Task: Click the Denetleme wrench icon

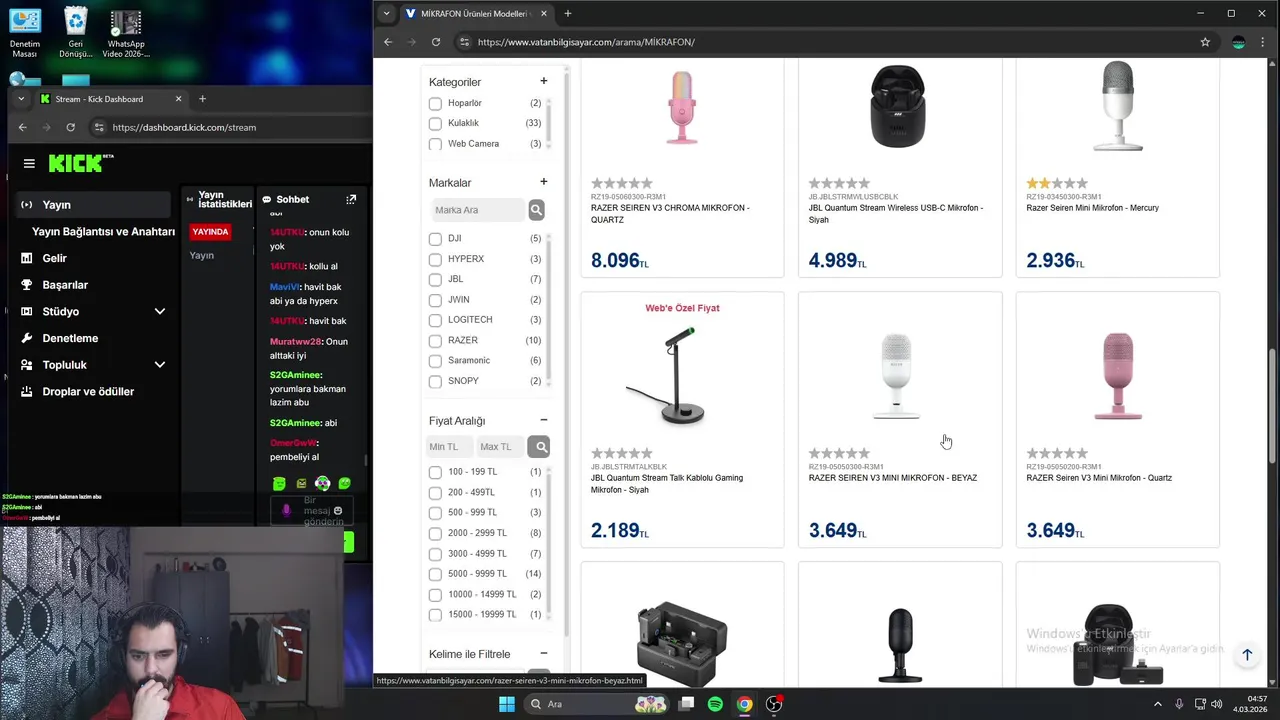Action: coord(27,338)
